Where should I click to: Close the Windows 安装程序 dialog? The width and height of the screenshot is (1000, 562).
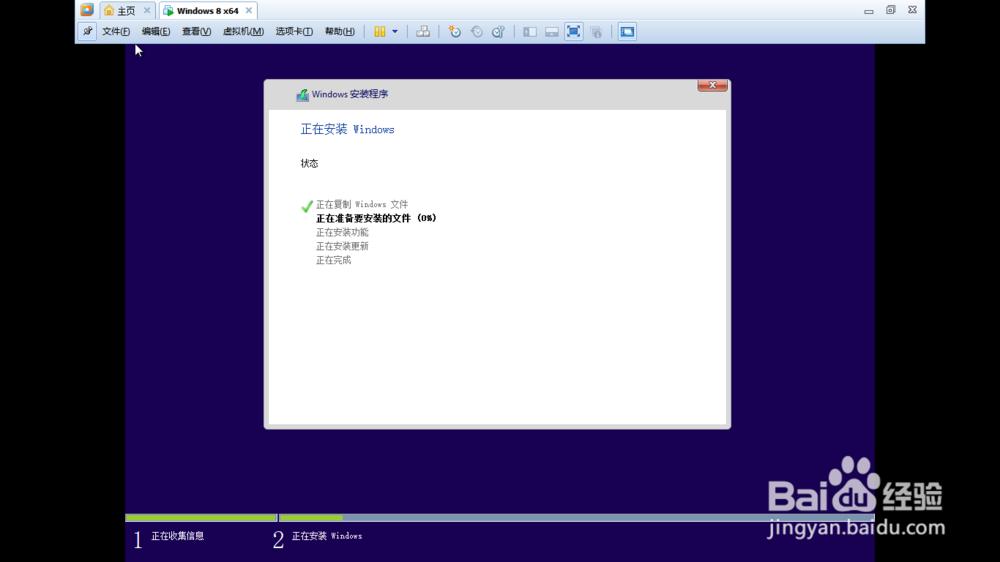tap(712, 85)
